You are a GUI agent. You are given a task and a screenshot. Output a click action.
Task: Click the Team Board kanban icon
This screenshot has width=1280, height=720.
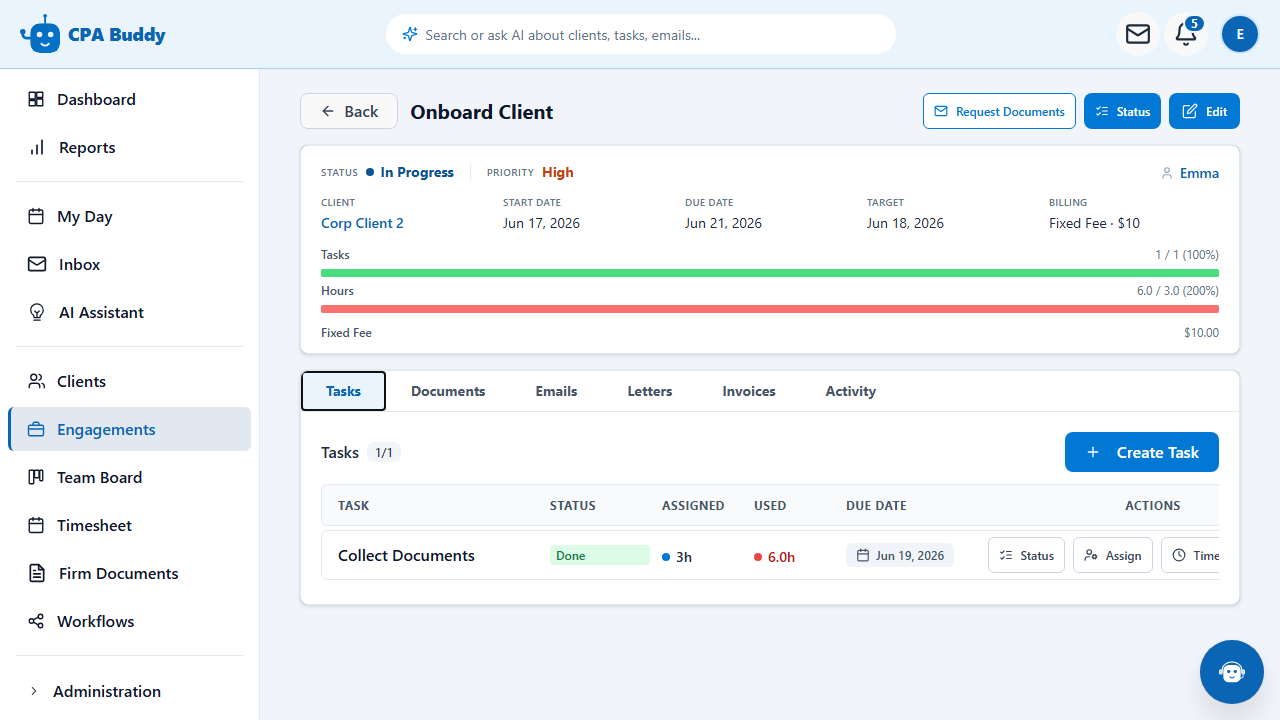pyautogui.click(x=36, y=477)
